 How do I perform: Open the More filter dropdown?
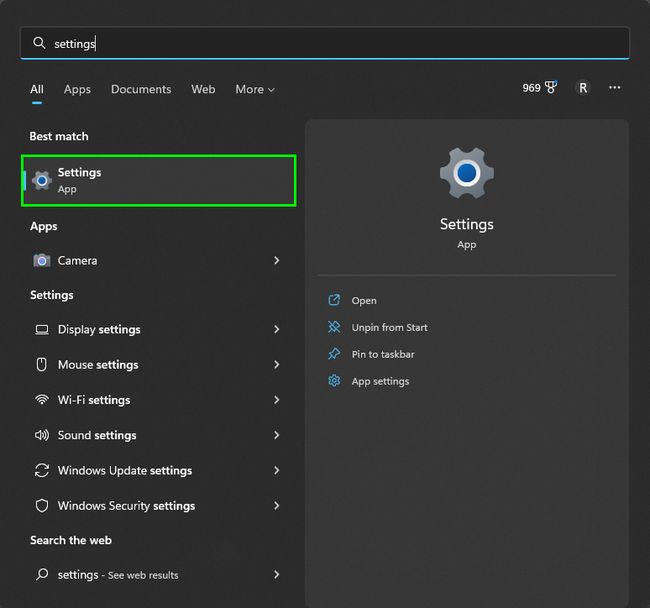pyautogui.click(x=254, y=89)
